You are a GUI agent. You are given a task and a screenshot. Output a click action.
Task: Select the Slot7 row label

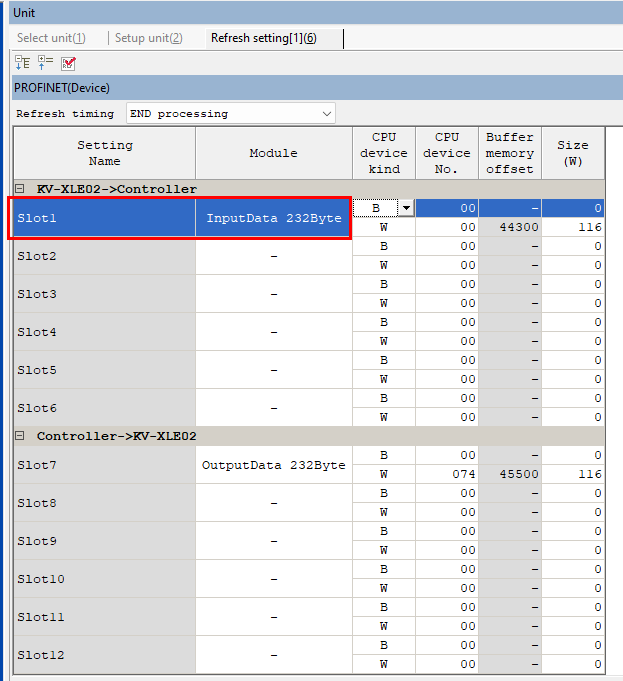[104, 465]
